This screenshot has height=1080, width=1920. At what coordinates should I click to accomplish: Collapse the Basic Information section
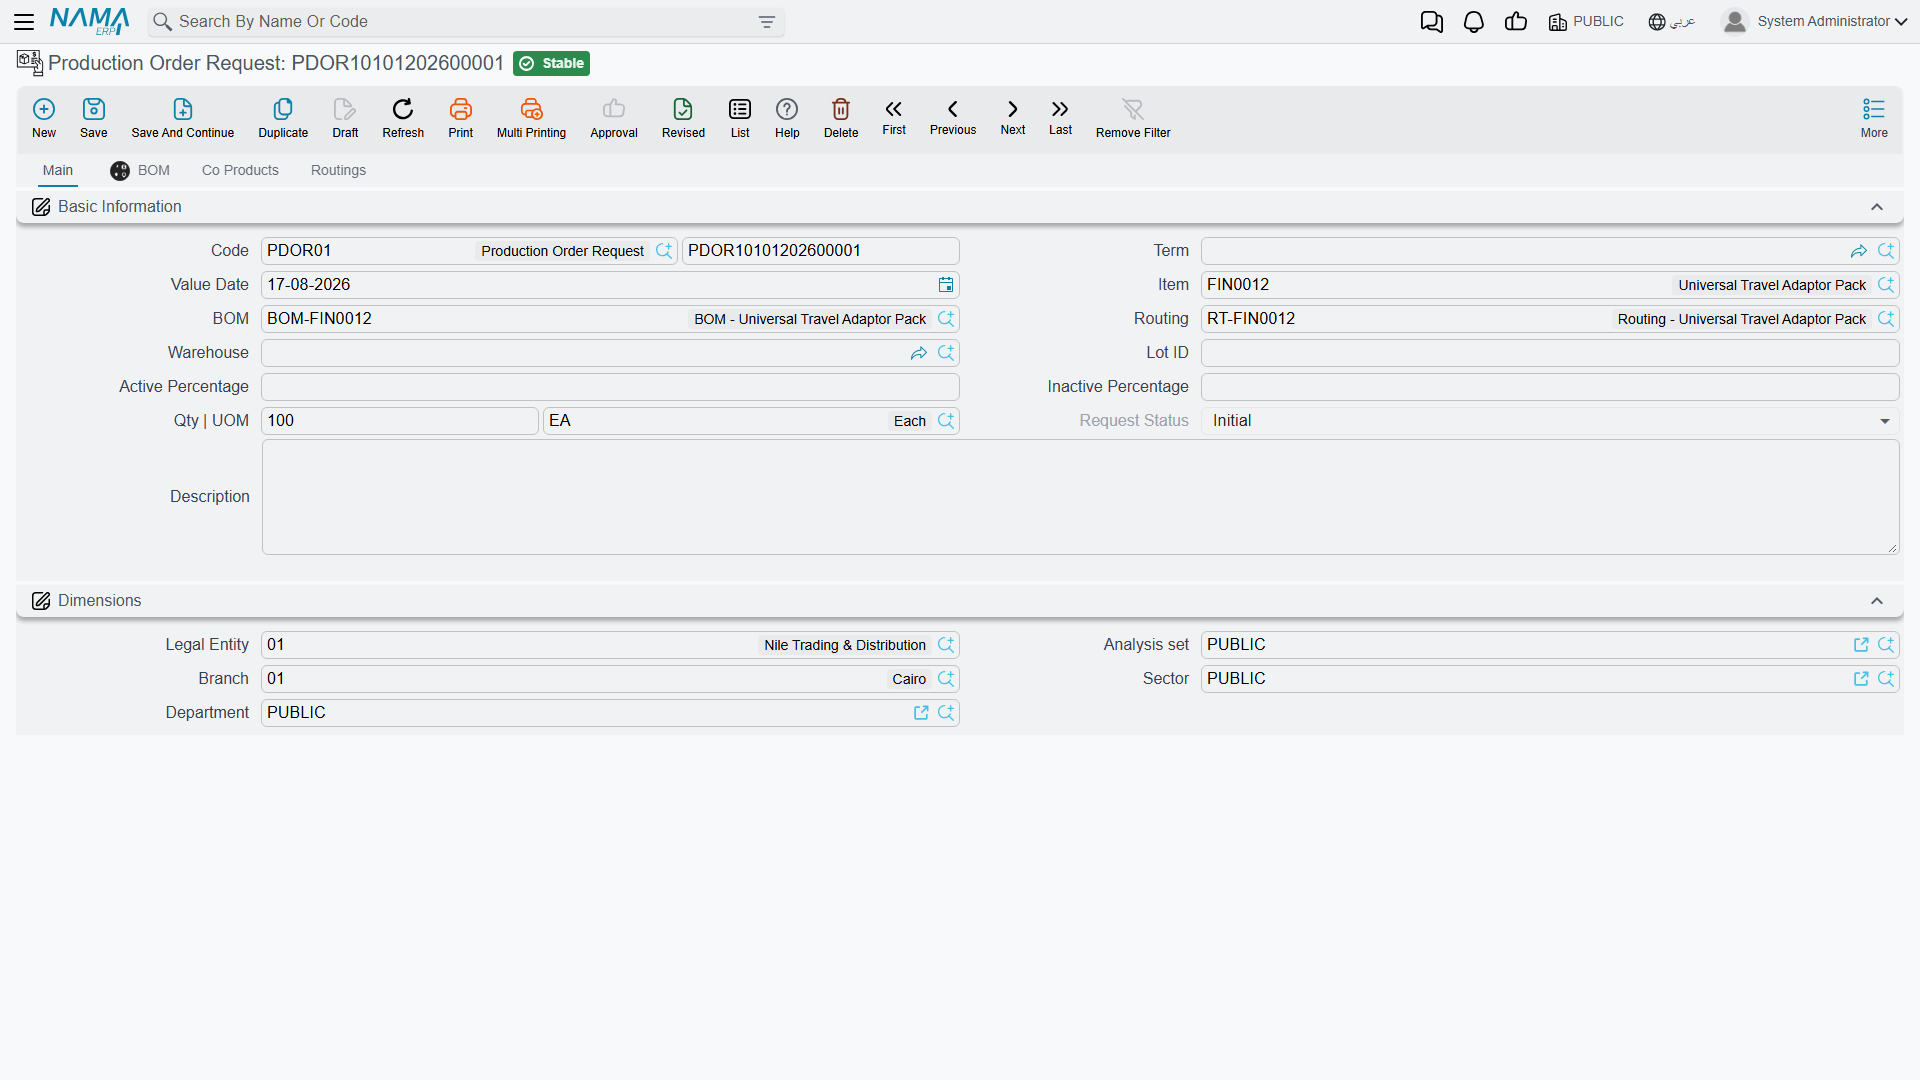coord(1877,207)
